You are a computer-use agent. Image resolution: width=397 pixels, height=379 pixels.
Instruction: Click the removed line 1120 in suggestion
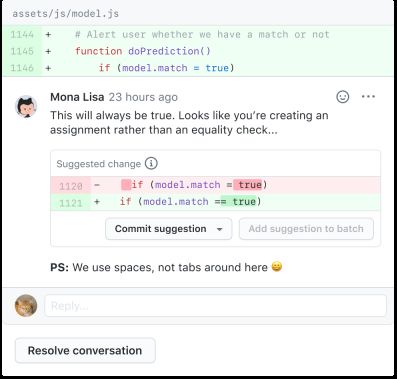(x=215, y=185)
